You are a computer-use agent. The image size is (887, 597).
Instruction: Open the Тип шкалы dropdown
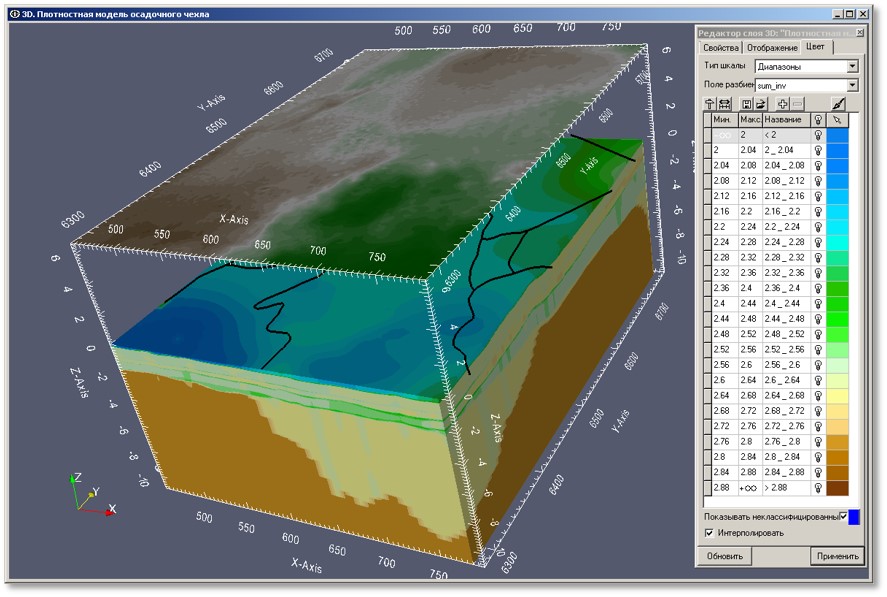tap(852, 67)
